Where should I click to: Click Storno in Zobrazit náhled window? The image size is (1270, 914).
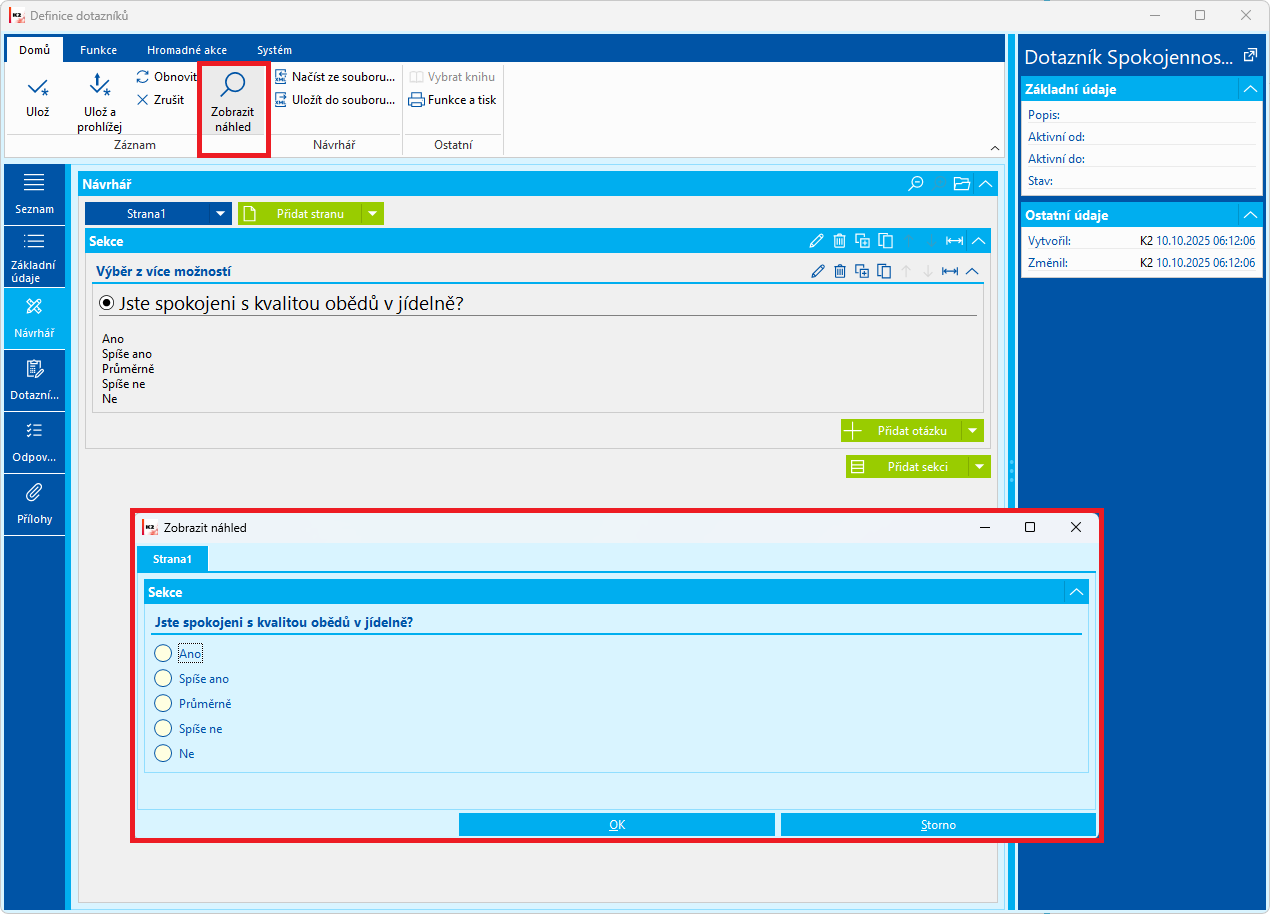tap(938, 825)
